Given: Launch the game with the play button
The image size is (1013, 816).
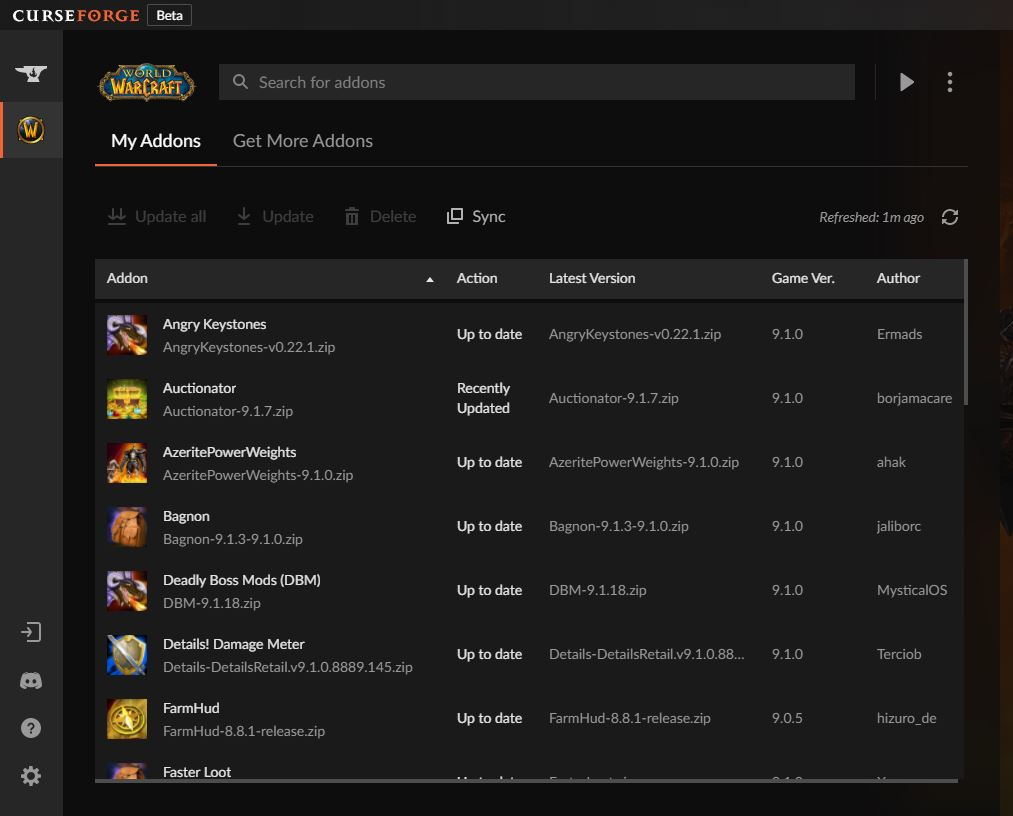Looking at the screenshot, I should click(x=906, y=82).
